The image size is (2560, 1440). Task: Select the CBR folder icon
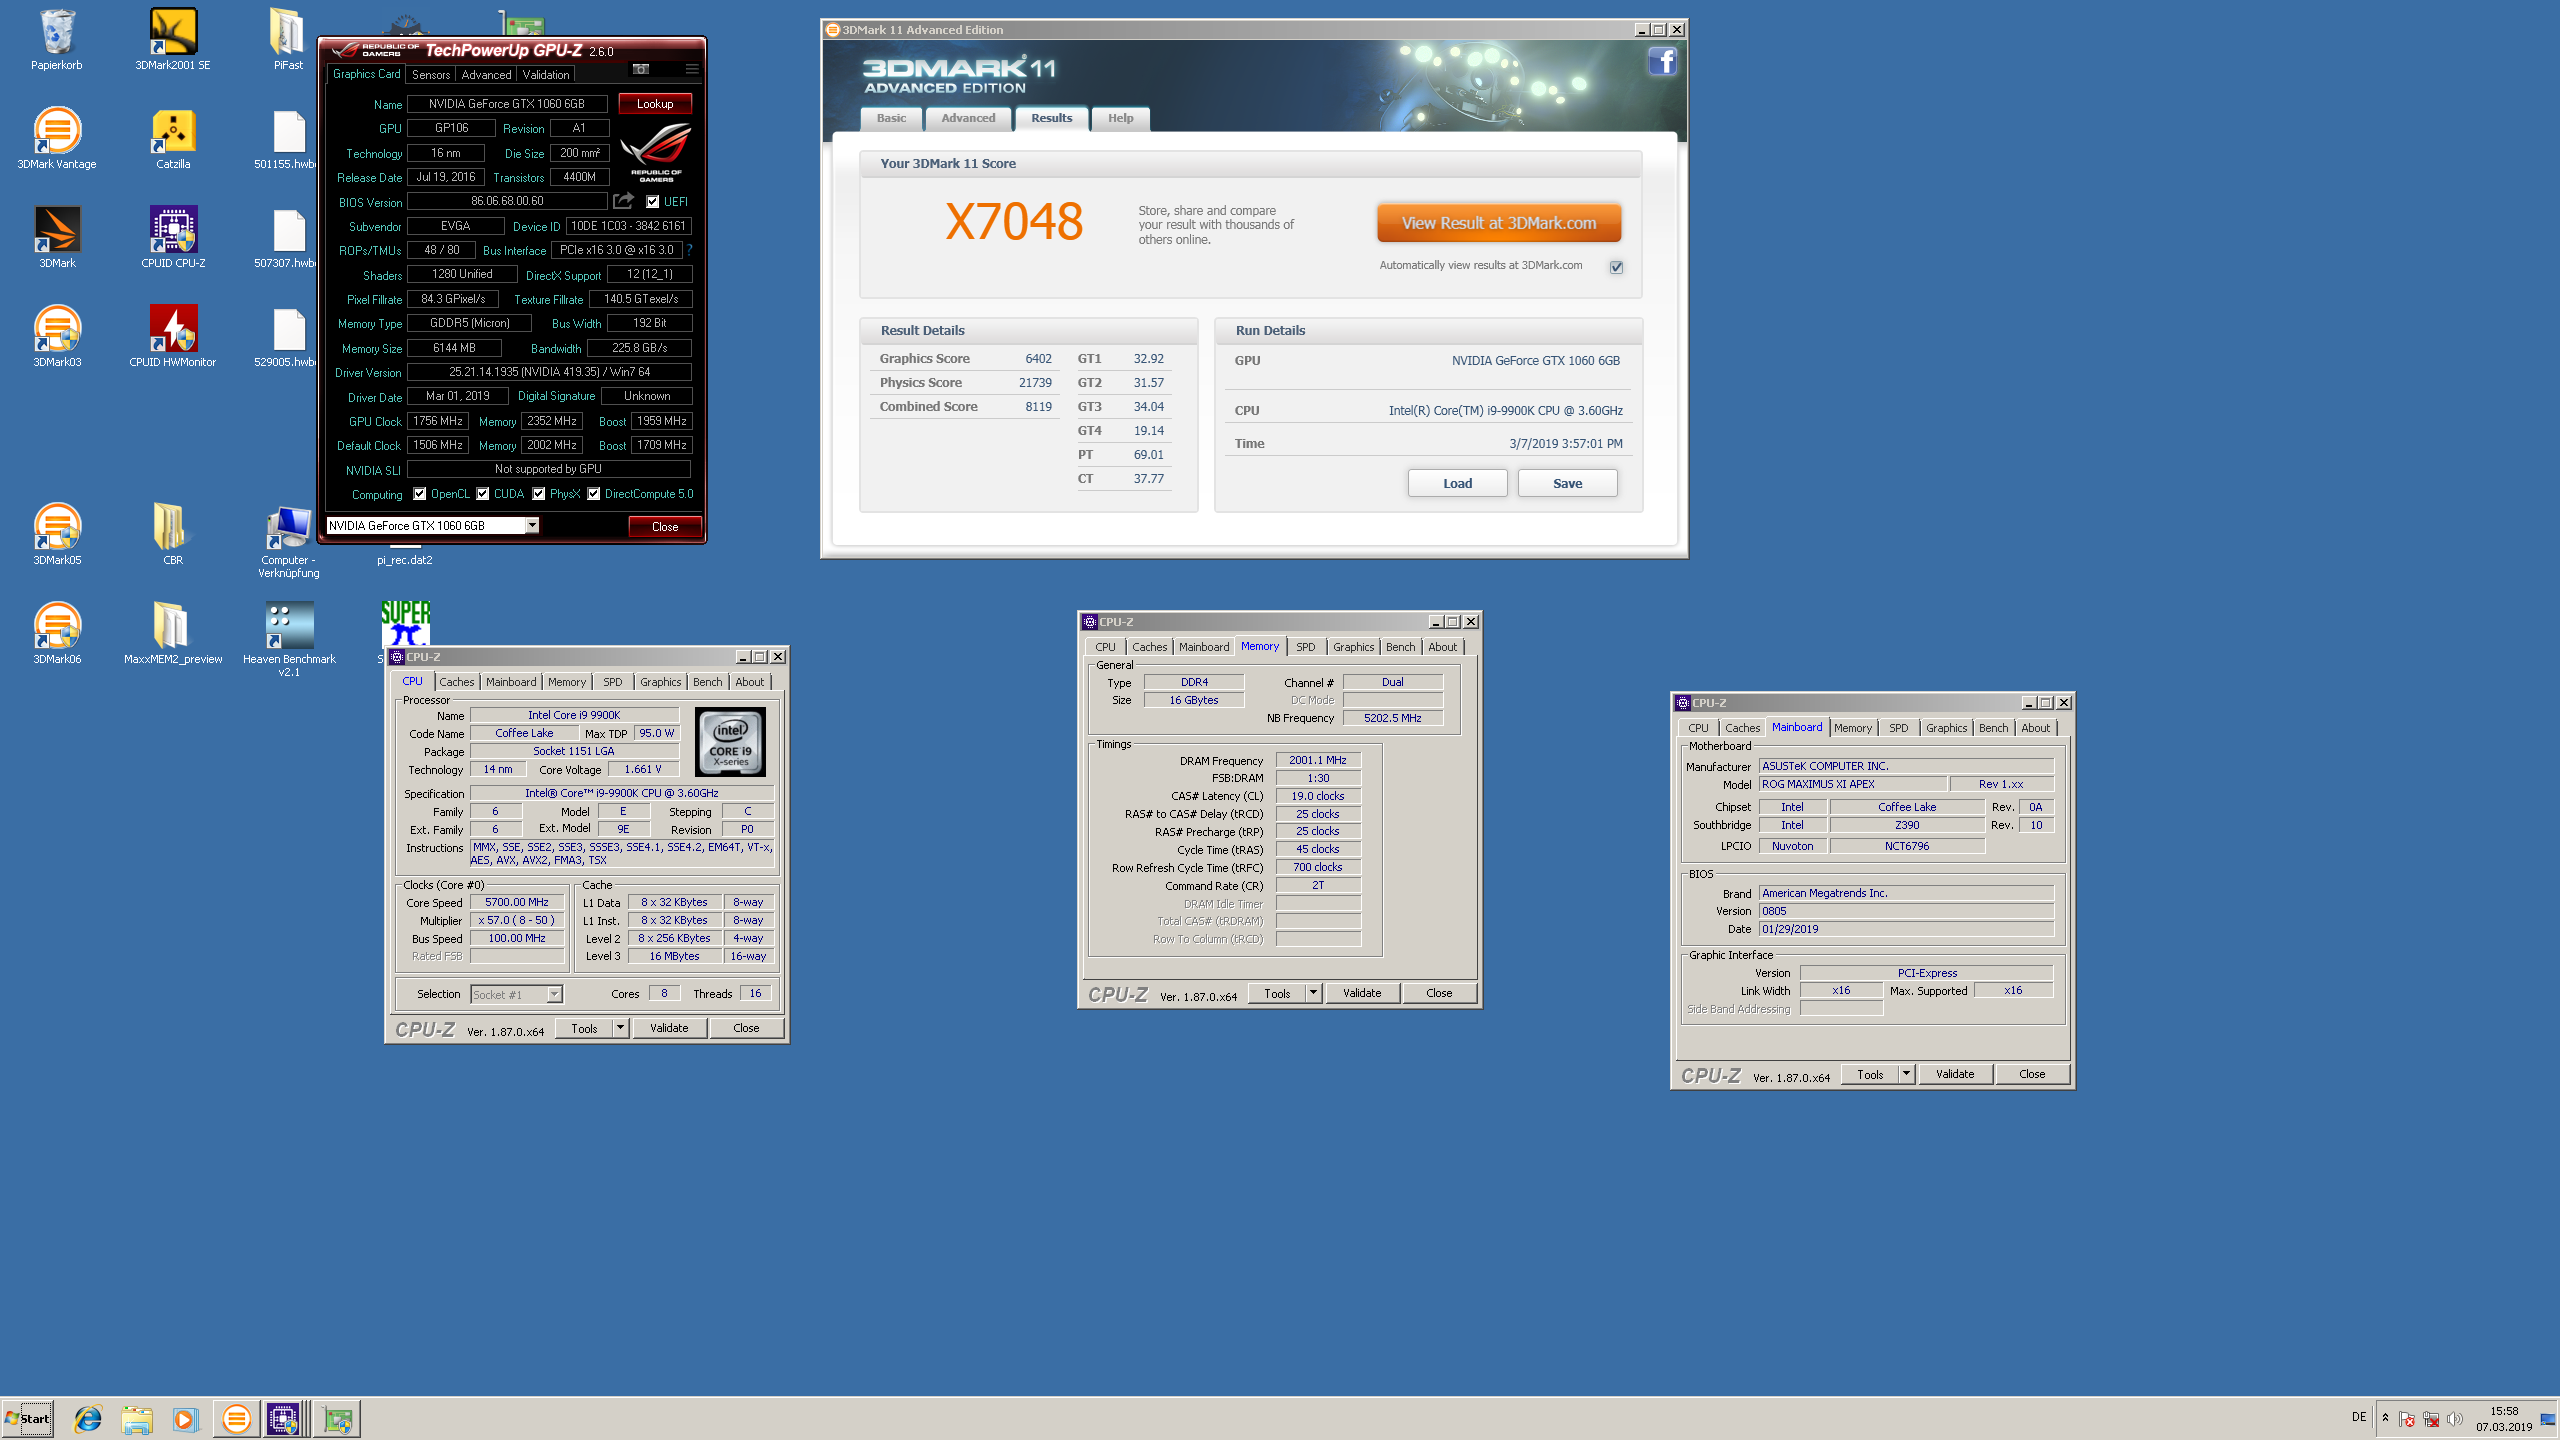(173, 534)
